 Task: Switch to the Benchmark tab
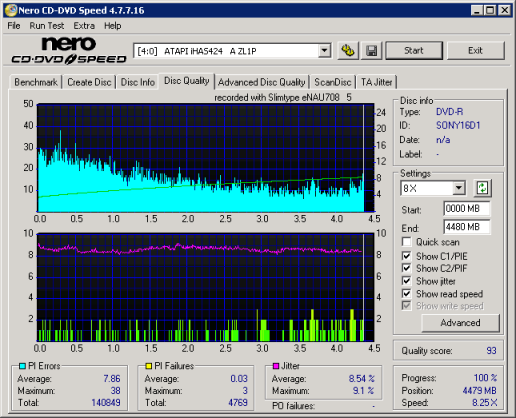click(x=36, y=82)
